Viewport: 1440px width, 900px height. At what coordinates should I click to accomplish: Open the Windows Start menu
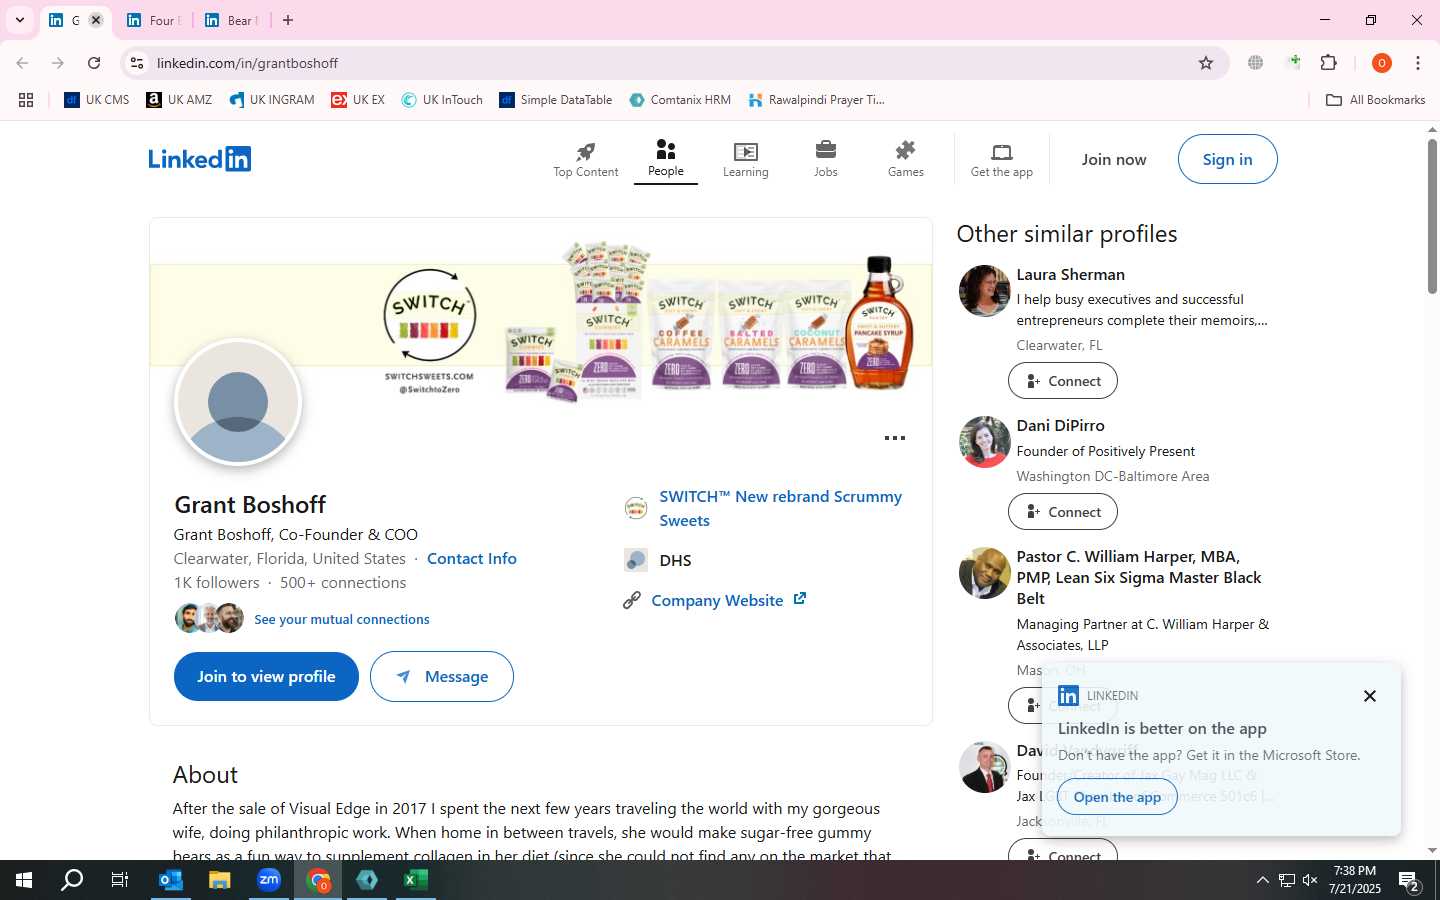[x=24, y=880]
